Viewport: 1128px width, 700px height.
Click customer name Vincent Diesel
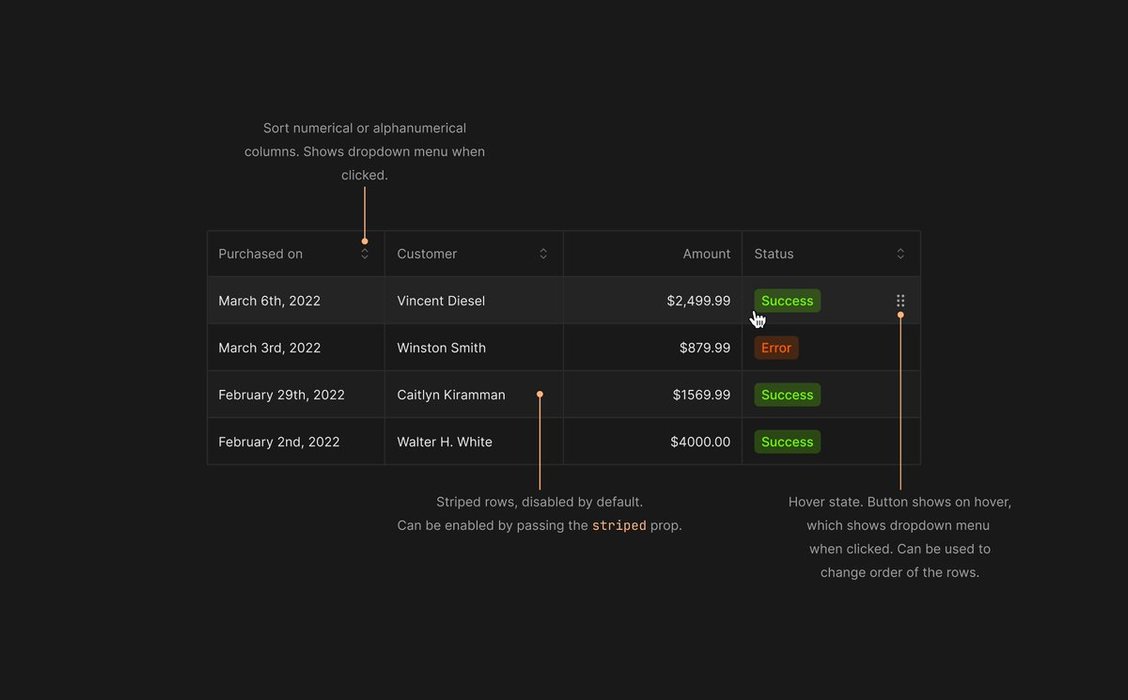(x=441, y=301)
